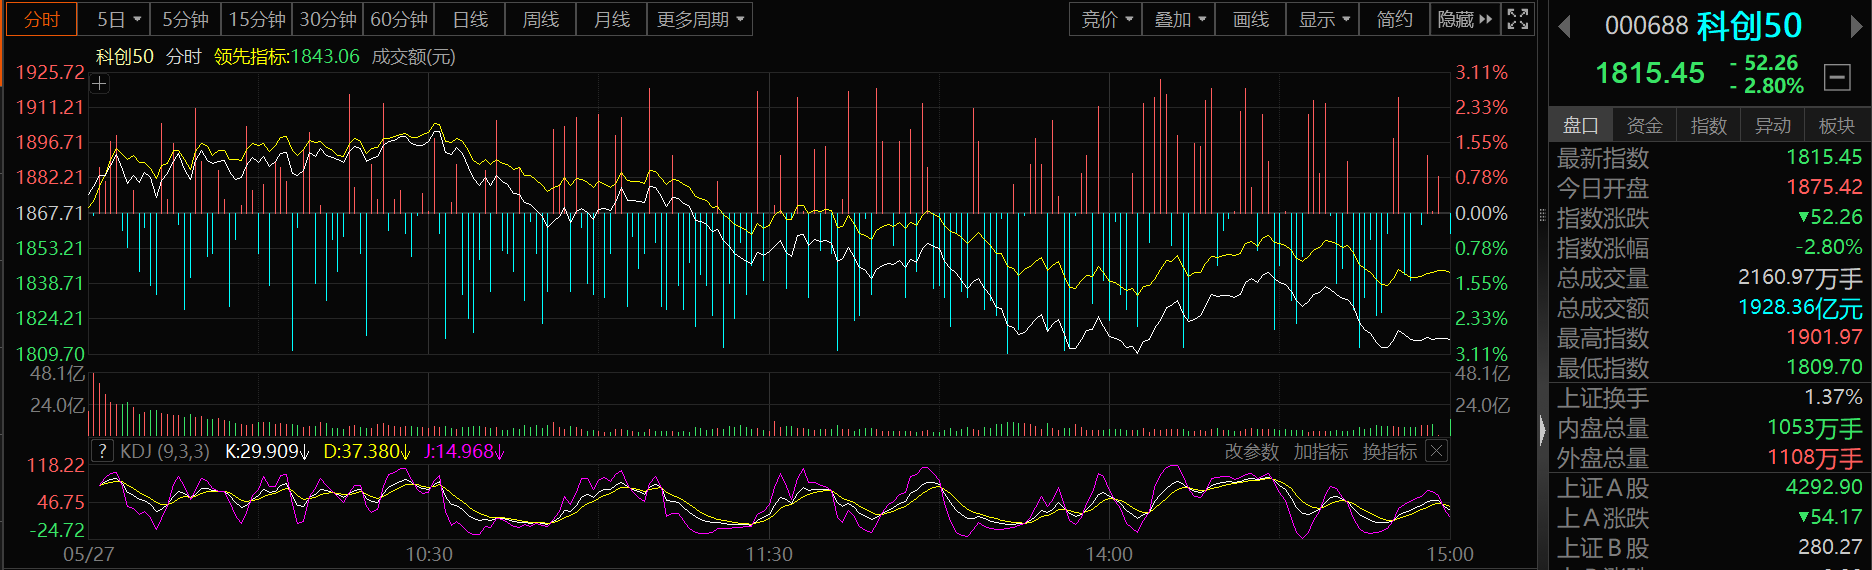The image size is (1872, 570).
Task: Click the 领先指标:1843.06 label
Action: coord(287,57)
